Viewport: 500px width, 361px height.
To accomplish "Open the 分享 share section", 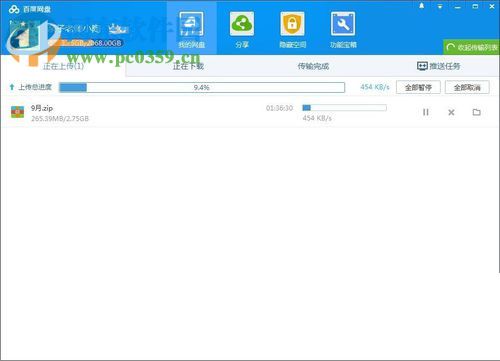I will (x=242, y=30).
